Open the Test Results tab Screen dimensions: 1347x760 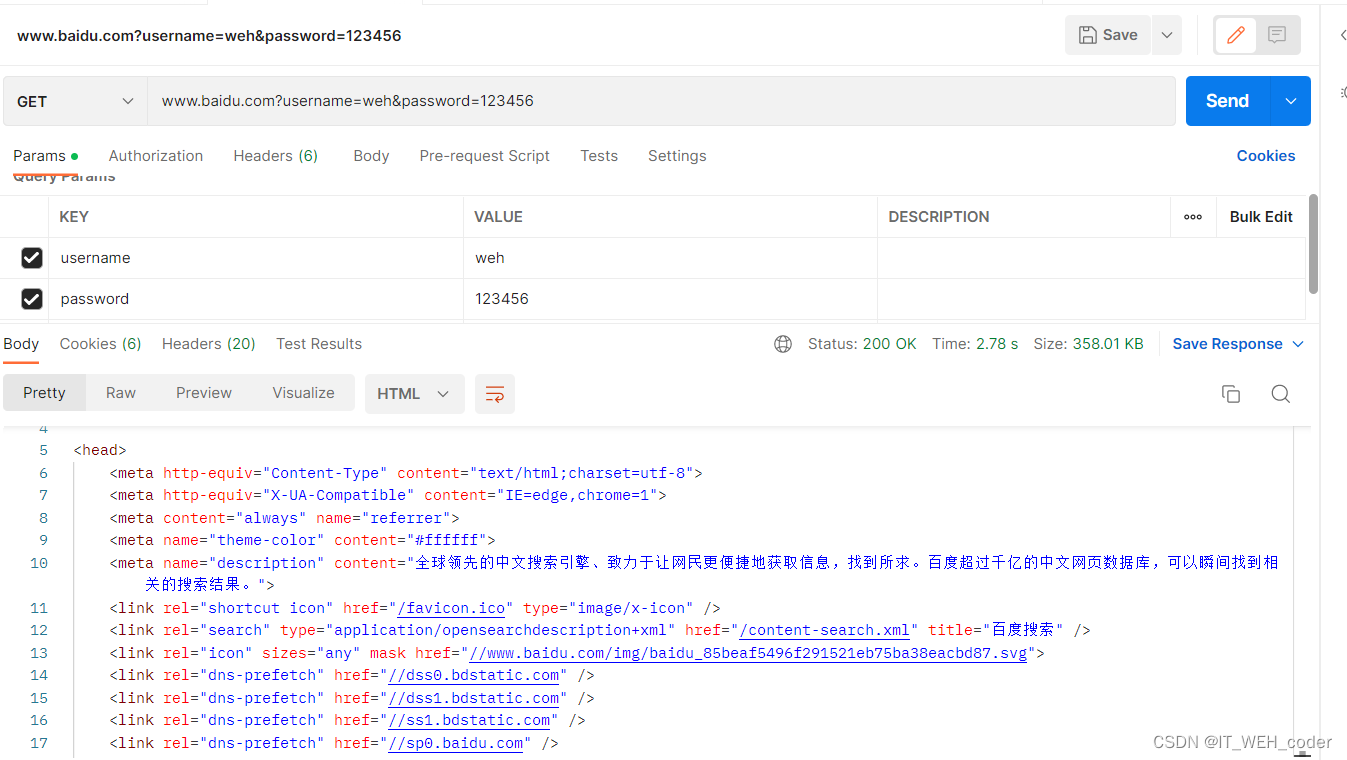(x=319, y=344)
